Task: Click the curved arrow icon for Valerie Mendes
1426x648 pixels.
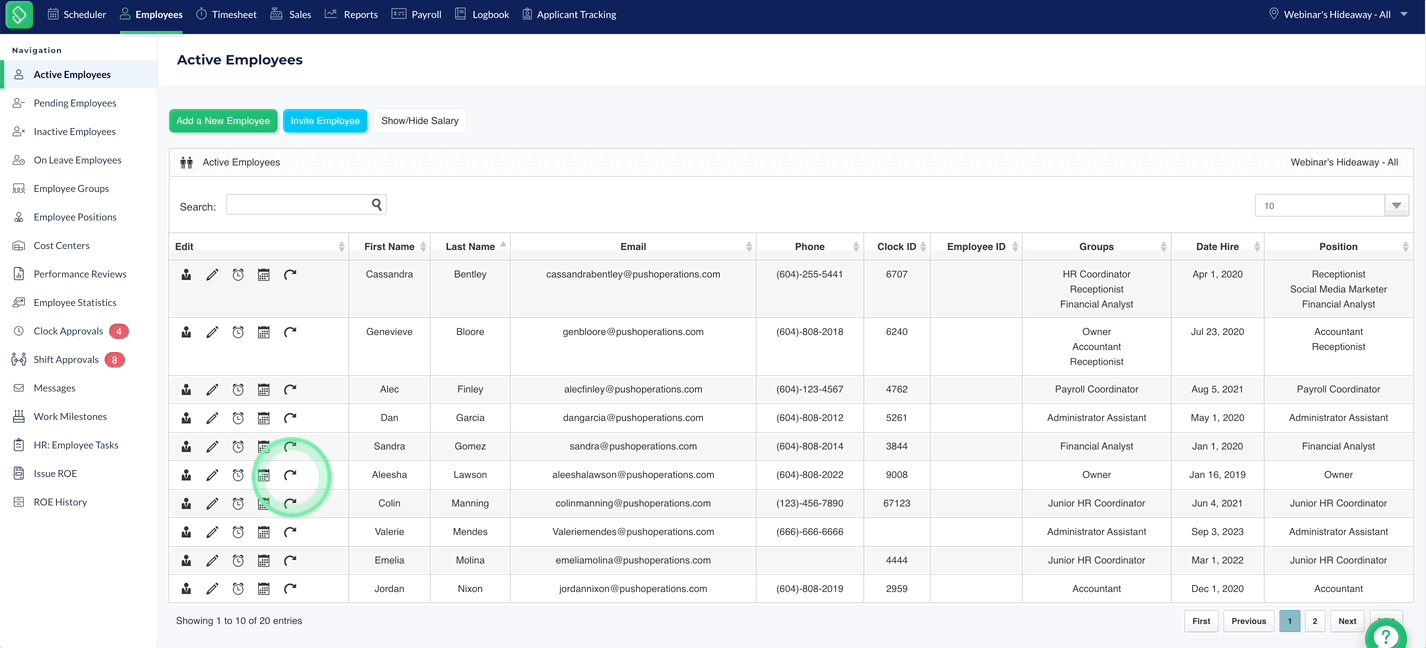Action: point(290,532)
